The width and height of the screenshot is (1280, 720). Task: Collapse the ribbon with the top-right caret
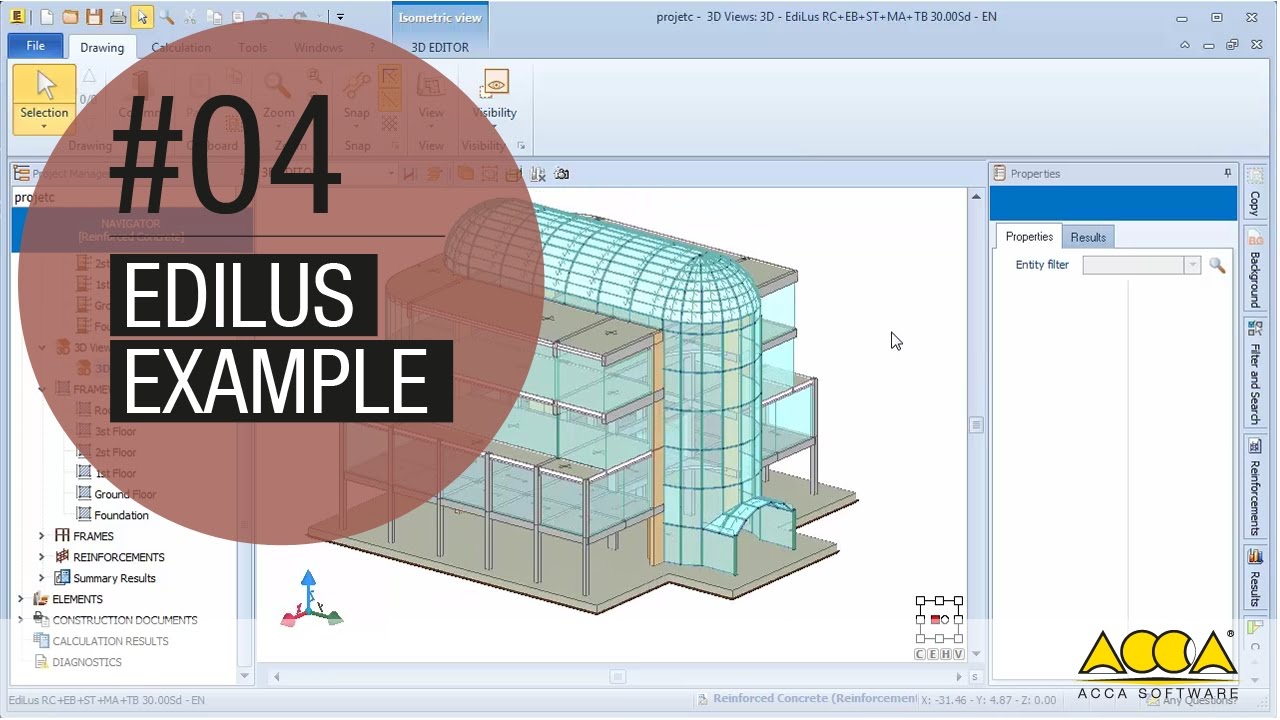1185,45
